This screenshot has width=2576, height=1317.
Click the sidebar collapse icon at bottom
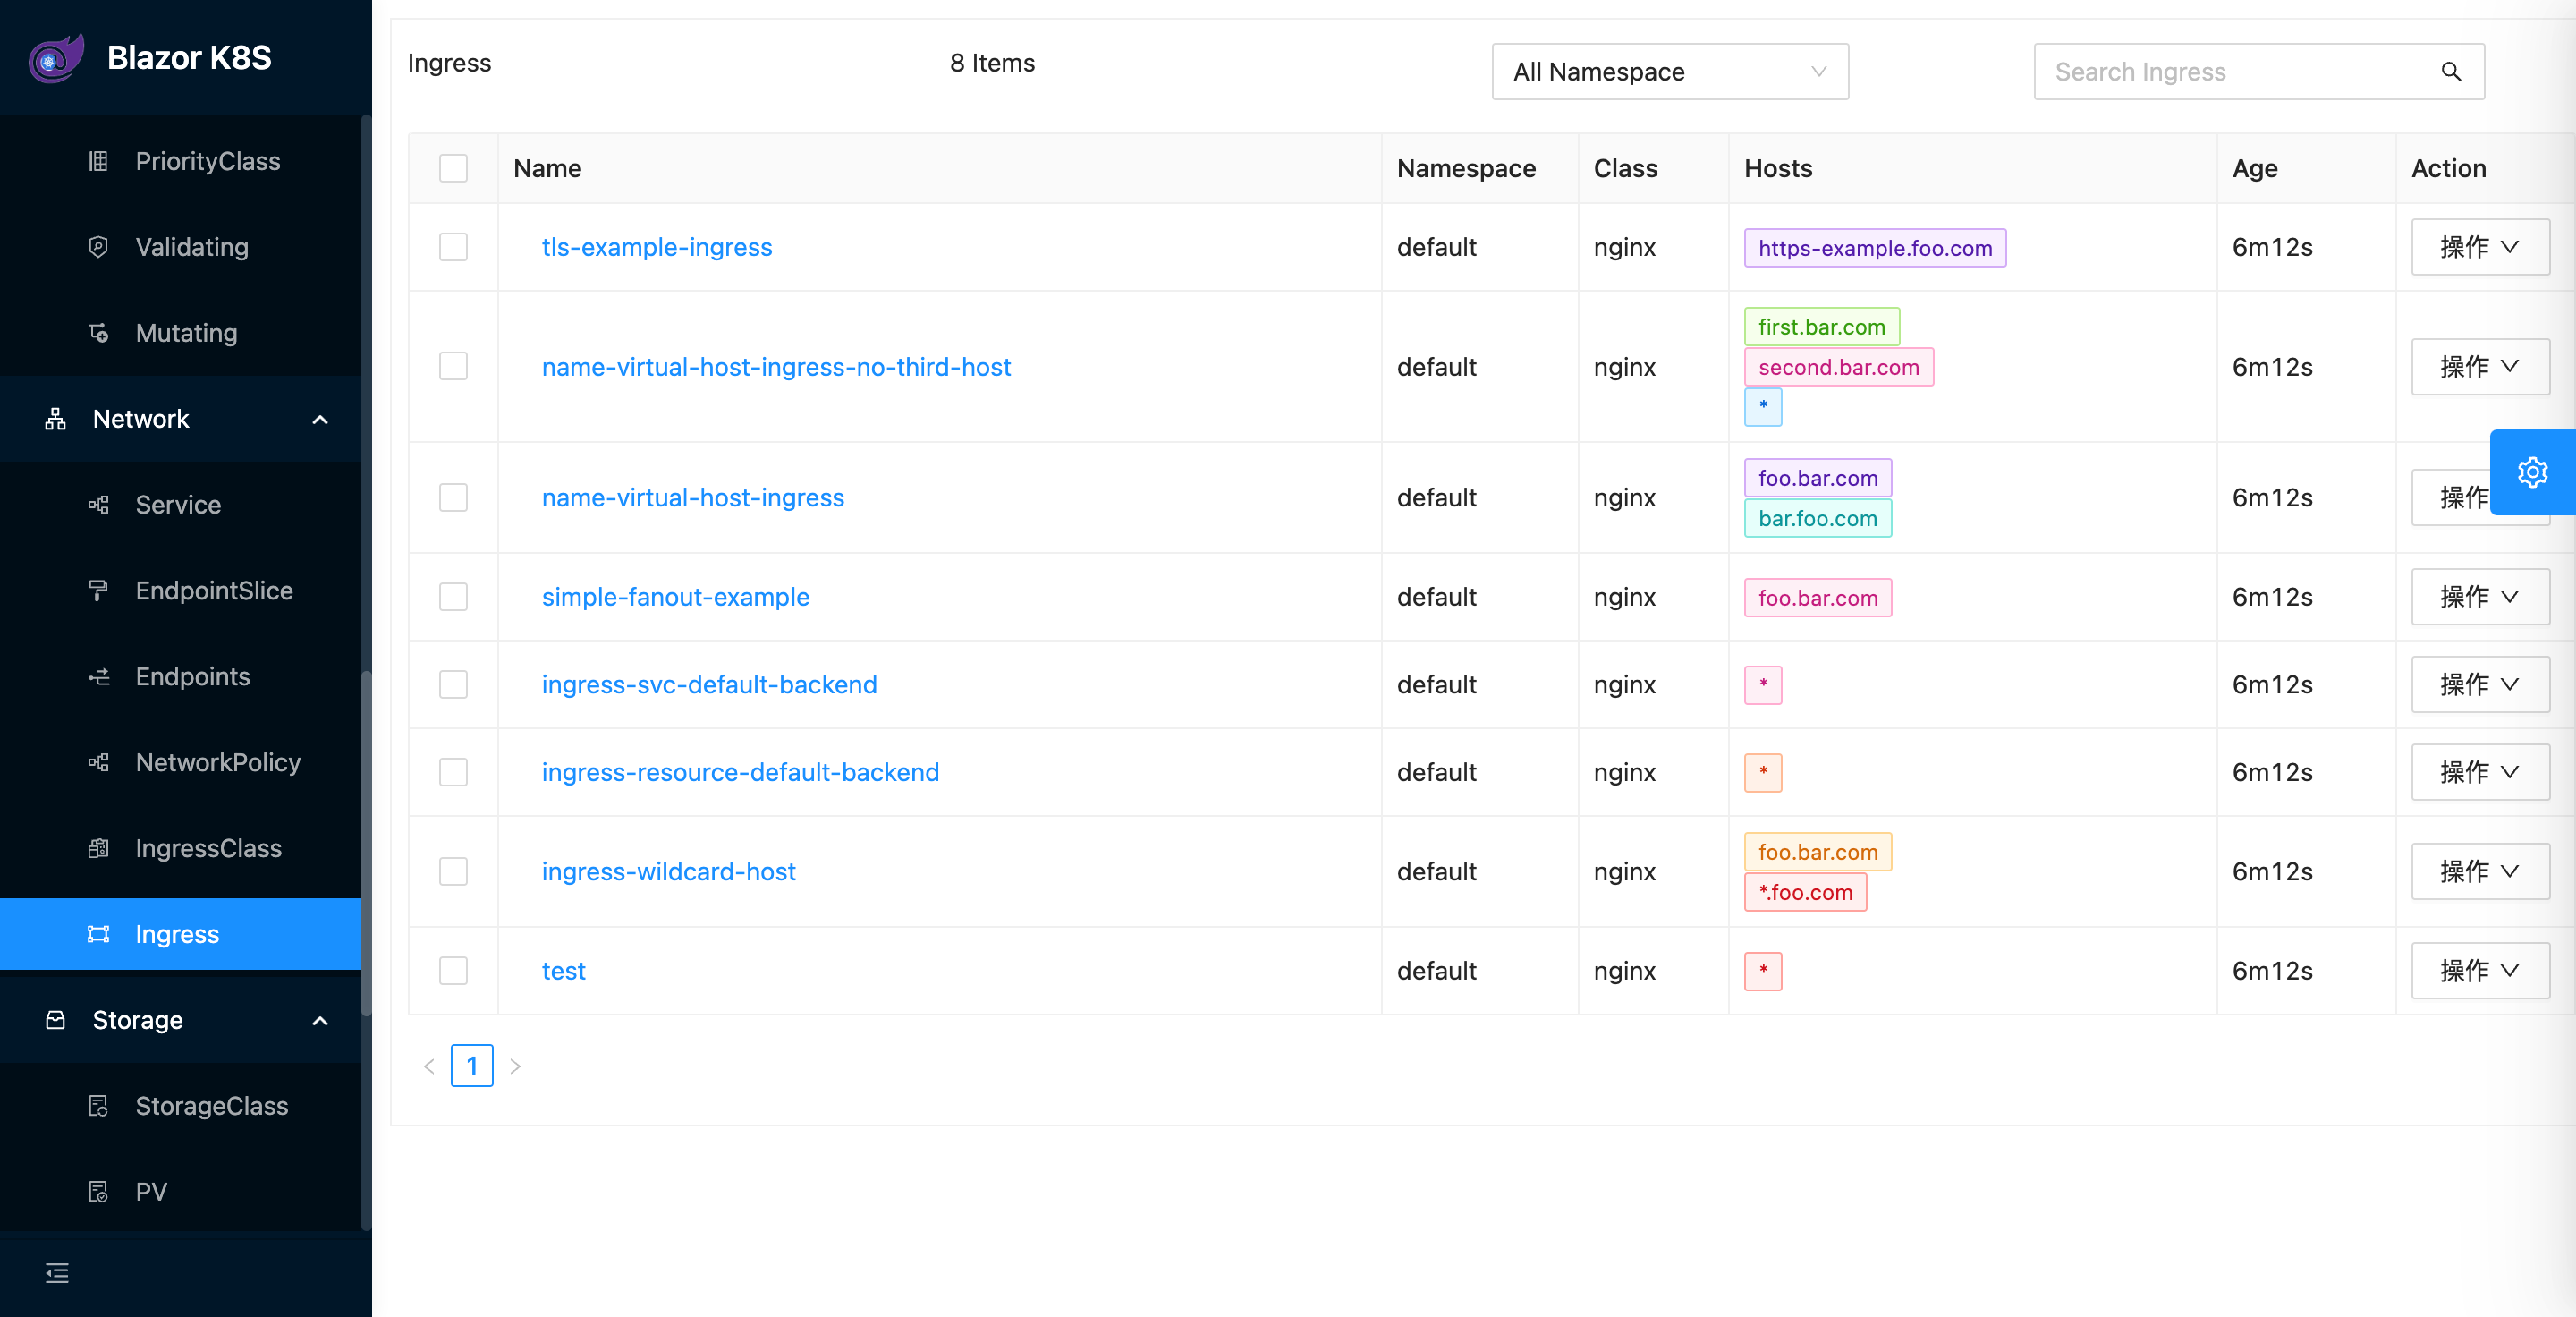click(x=57, y=1273)
